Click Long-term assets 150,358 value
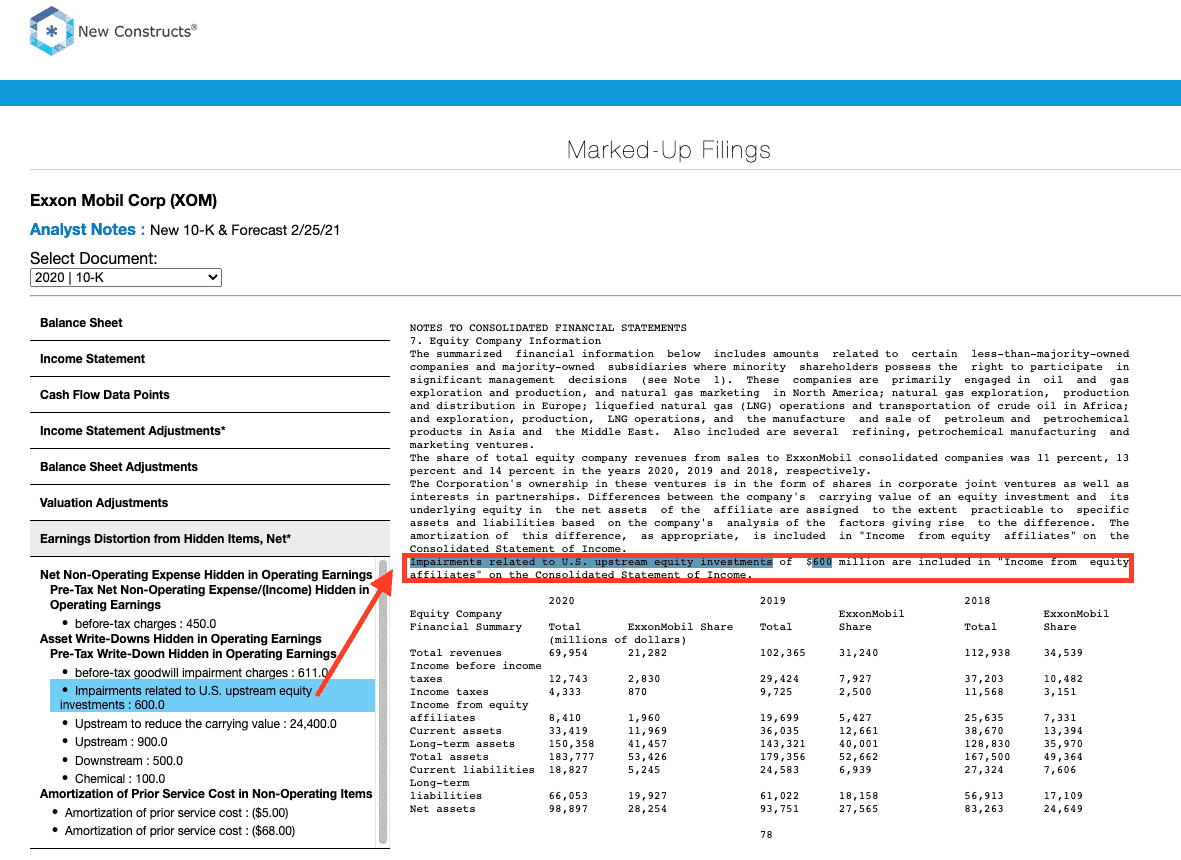 pos(571,744)
